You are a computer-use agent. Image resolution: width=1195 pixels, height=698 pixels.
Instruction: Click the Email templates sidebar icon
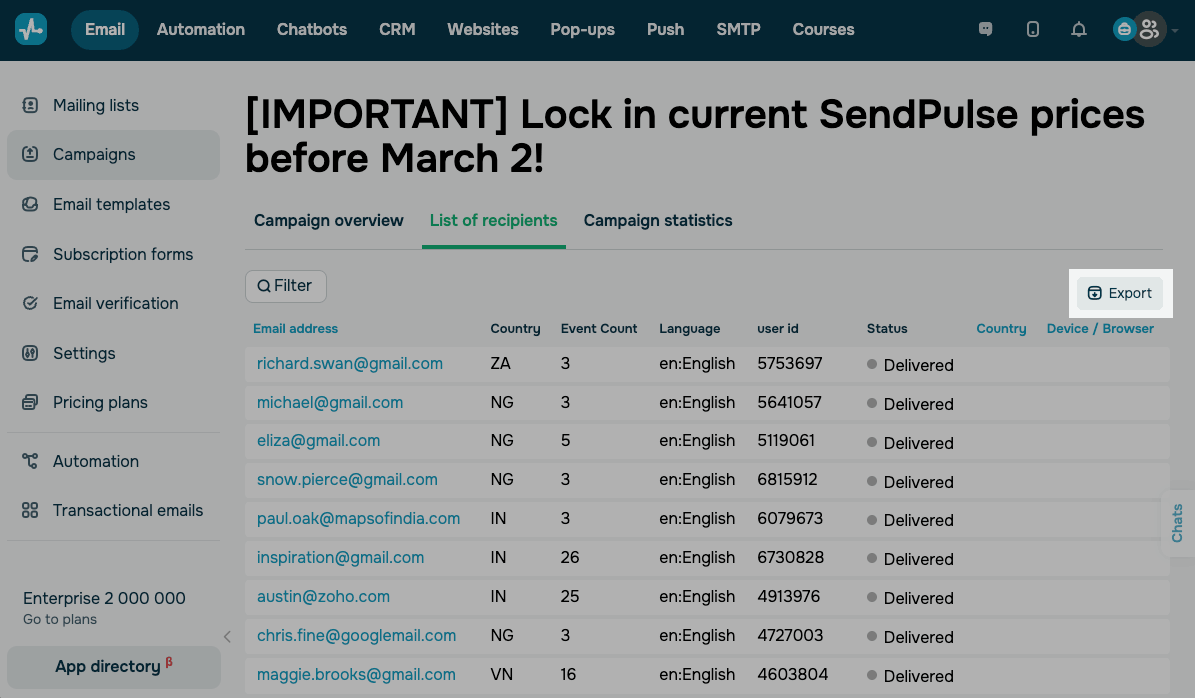30,204
